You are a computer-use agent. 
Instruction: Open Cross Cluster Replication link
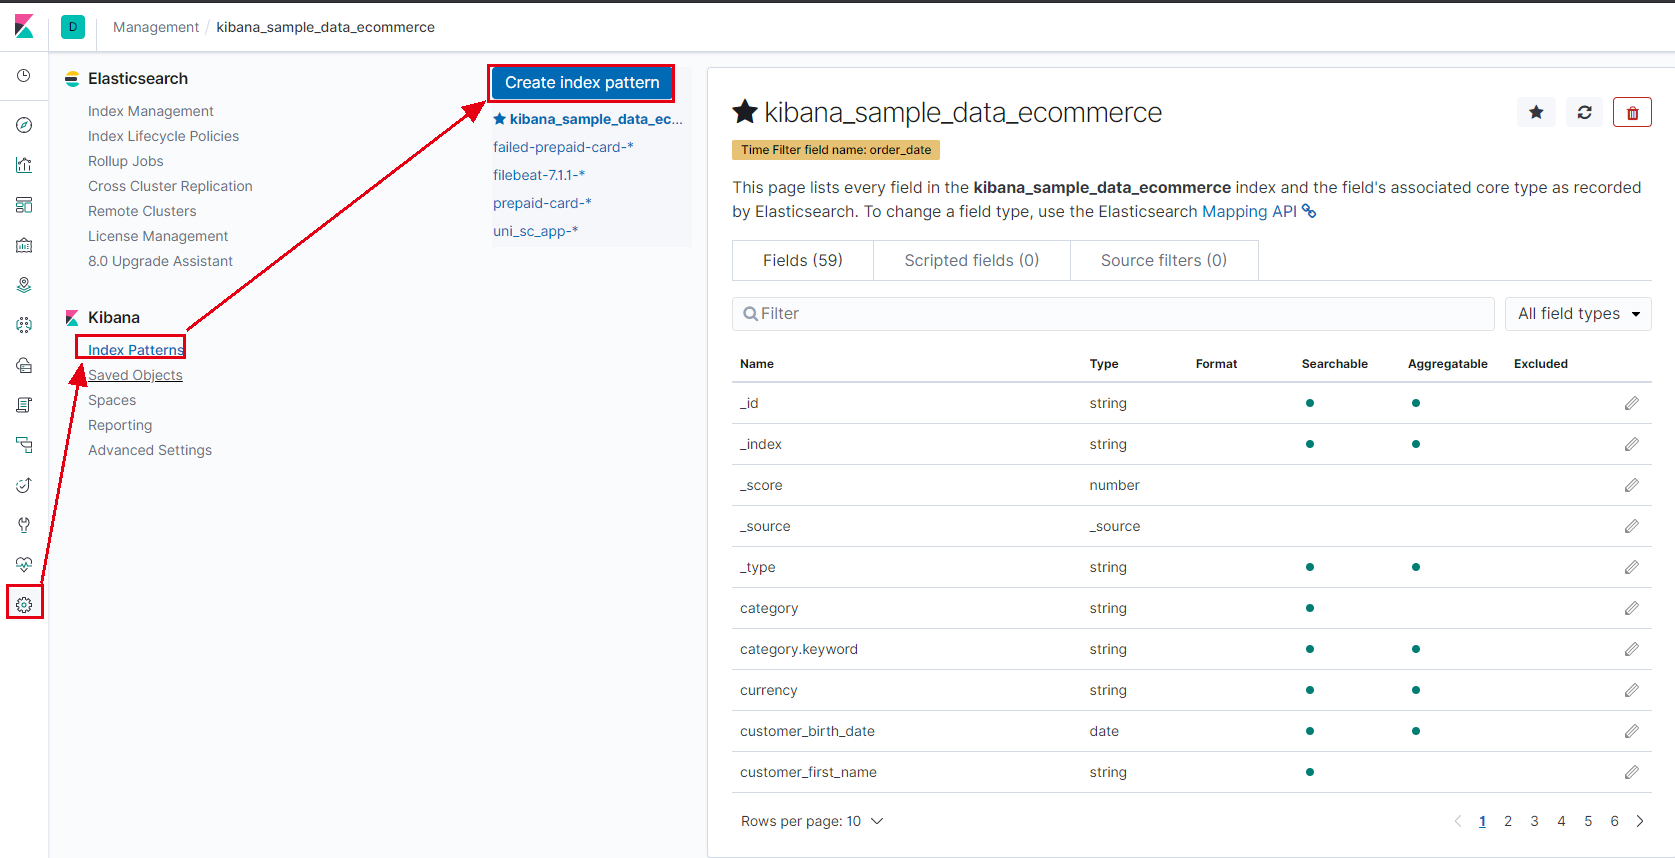[170, 186]
